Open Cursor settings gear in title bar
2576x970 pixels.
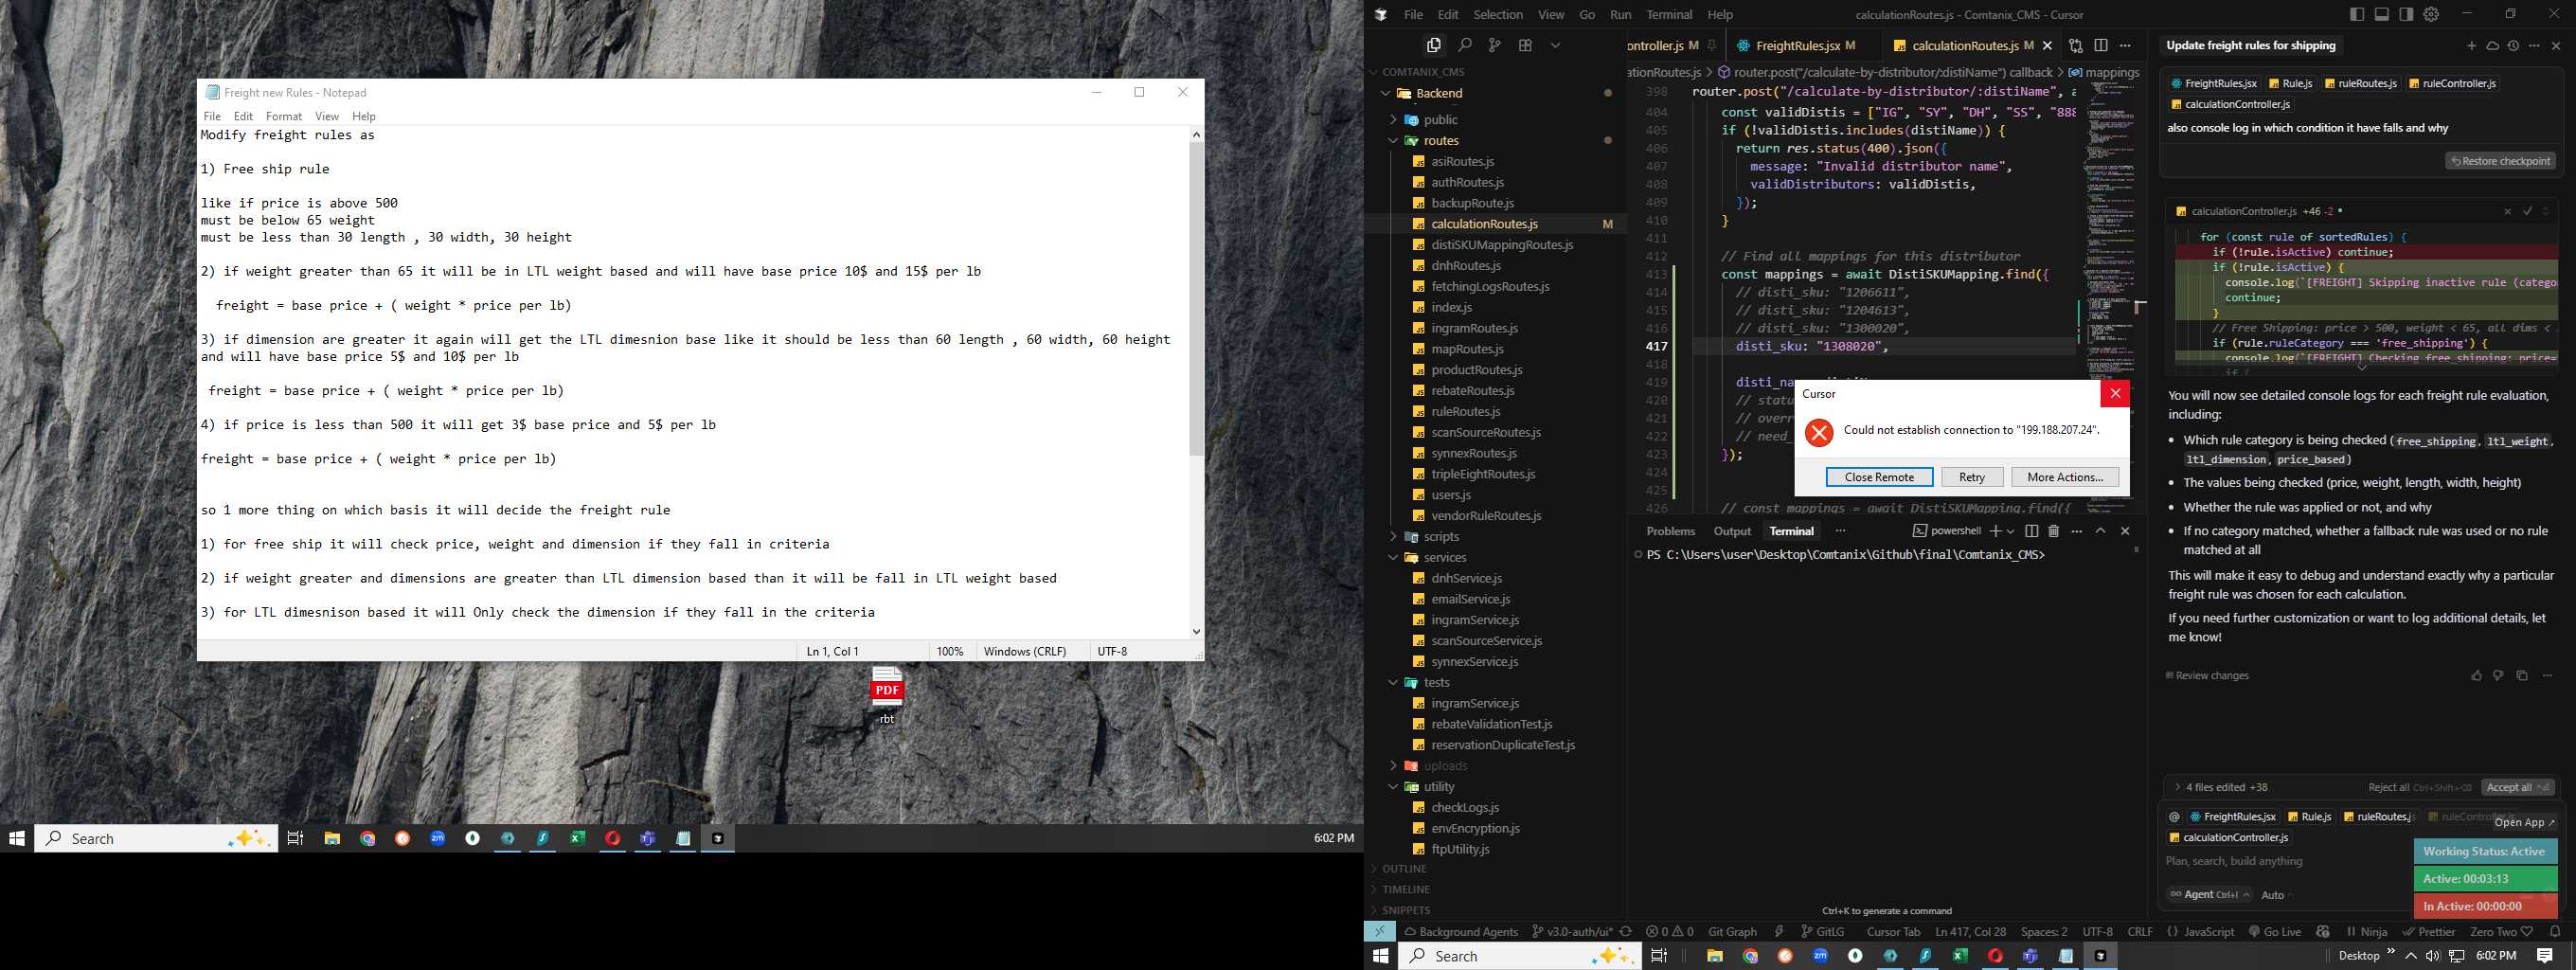[x=2432, y=14]
